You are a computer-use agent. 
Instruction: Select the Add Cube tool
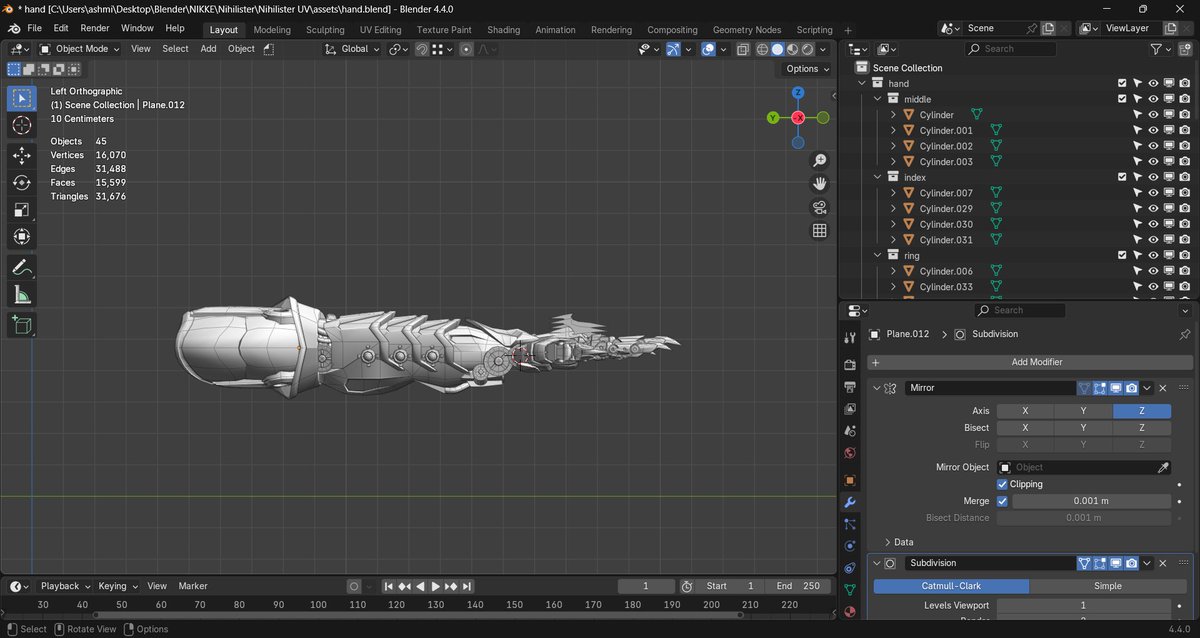tap(22, 324)
